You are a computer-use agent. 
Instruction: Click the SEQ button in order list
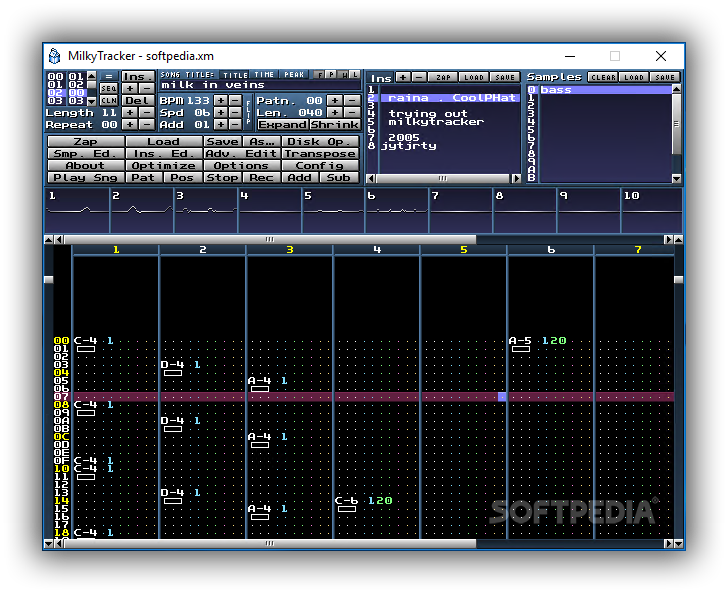tap(109, 88)
